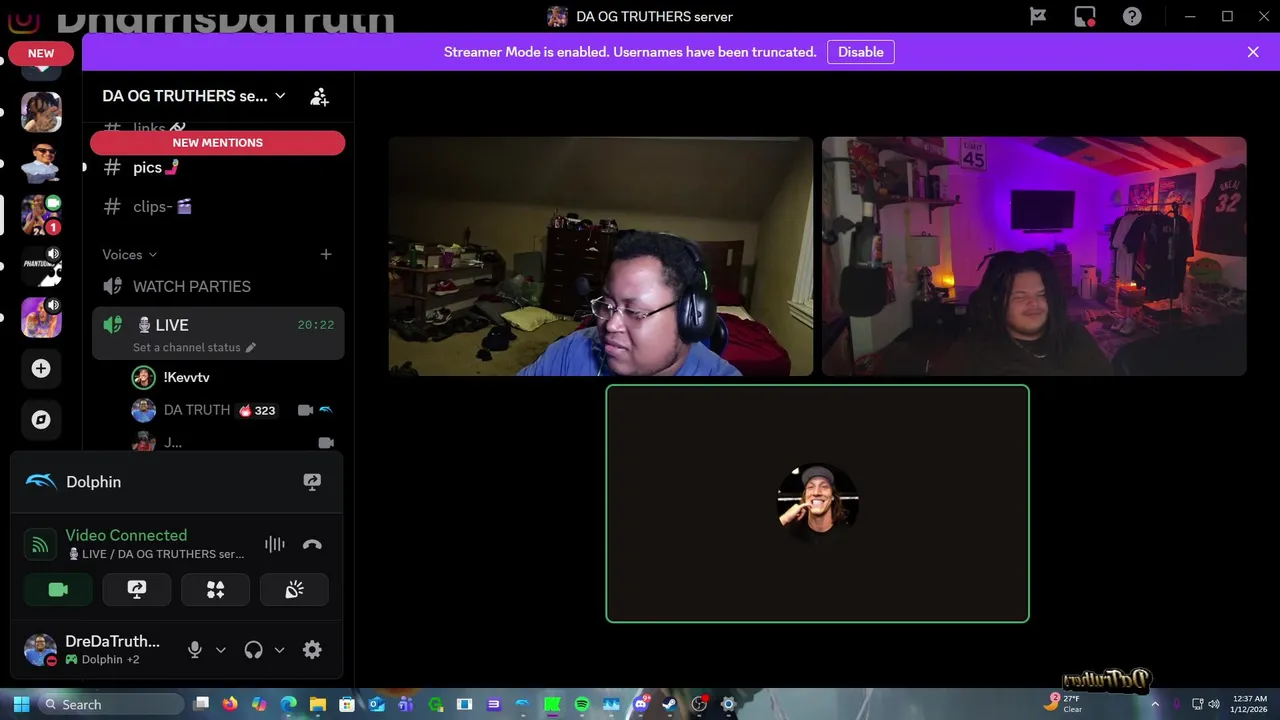1280x720 pixels.
Task: Click the Dolphin activity name
Action: tap(94, 482)
